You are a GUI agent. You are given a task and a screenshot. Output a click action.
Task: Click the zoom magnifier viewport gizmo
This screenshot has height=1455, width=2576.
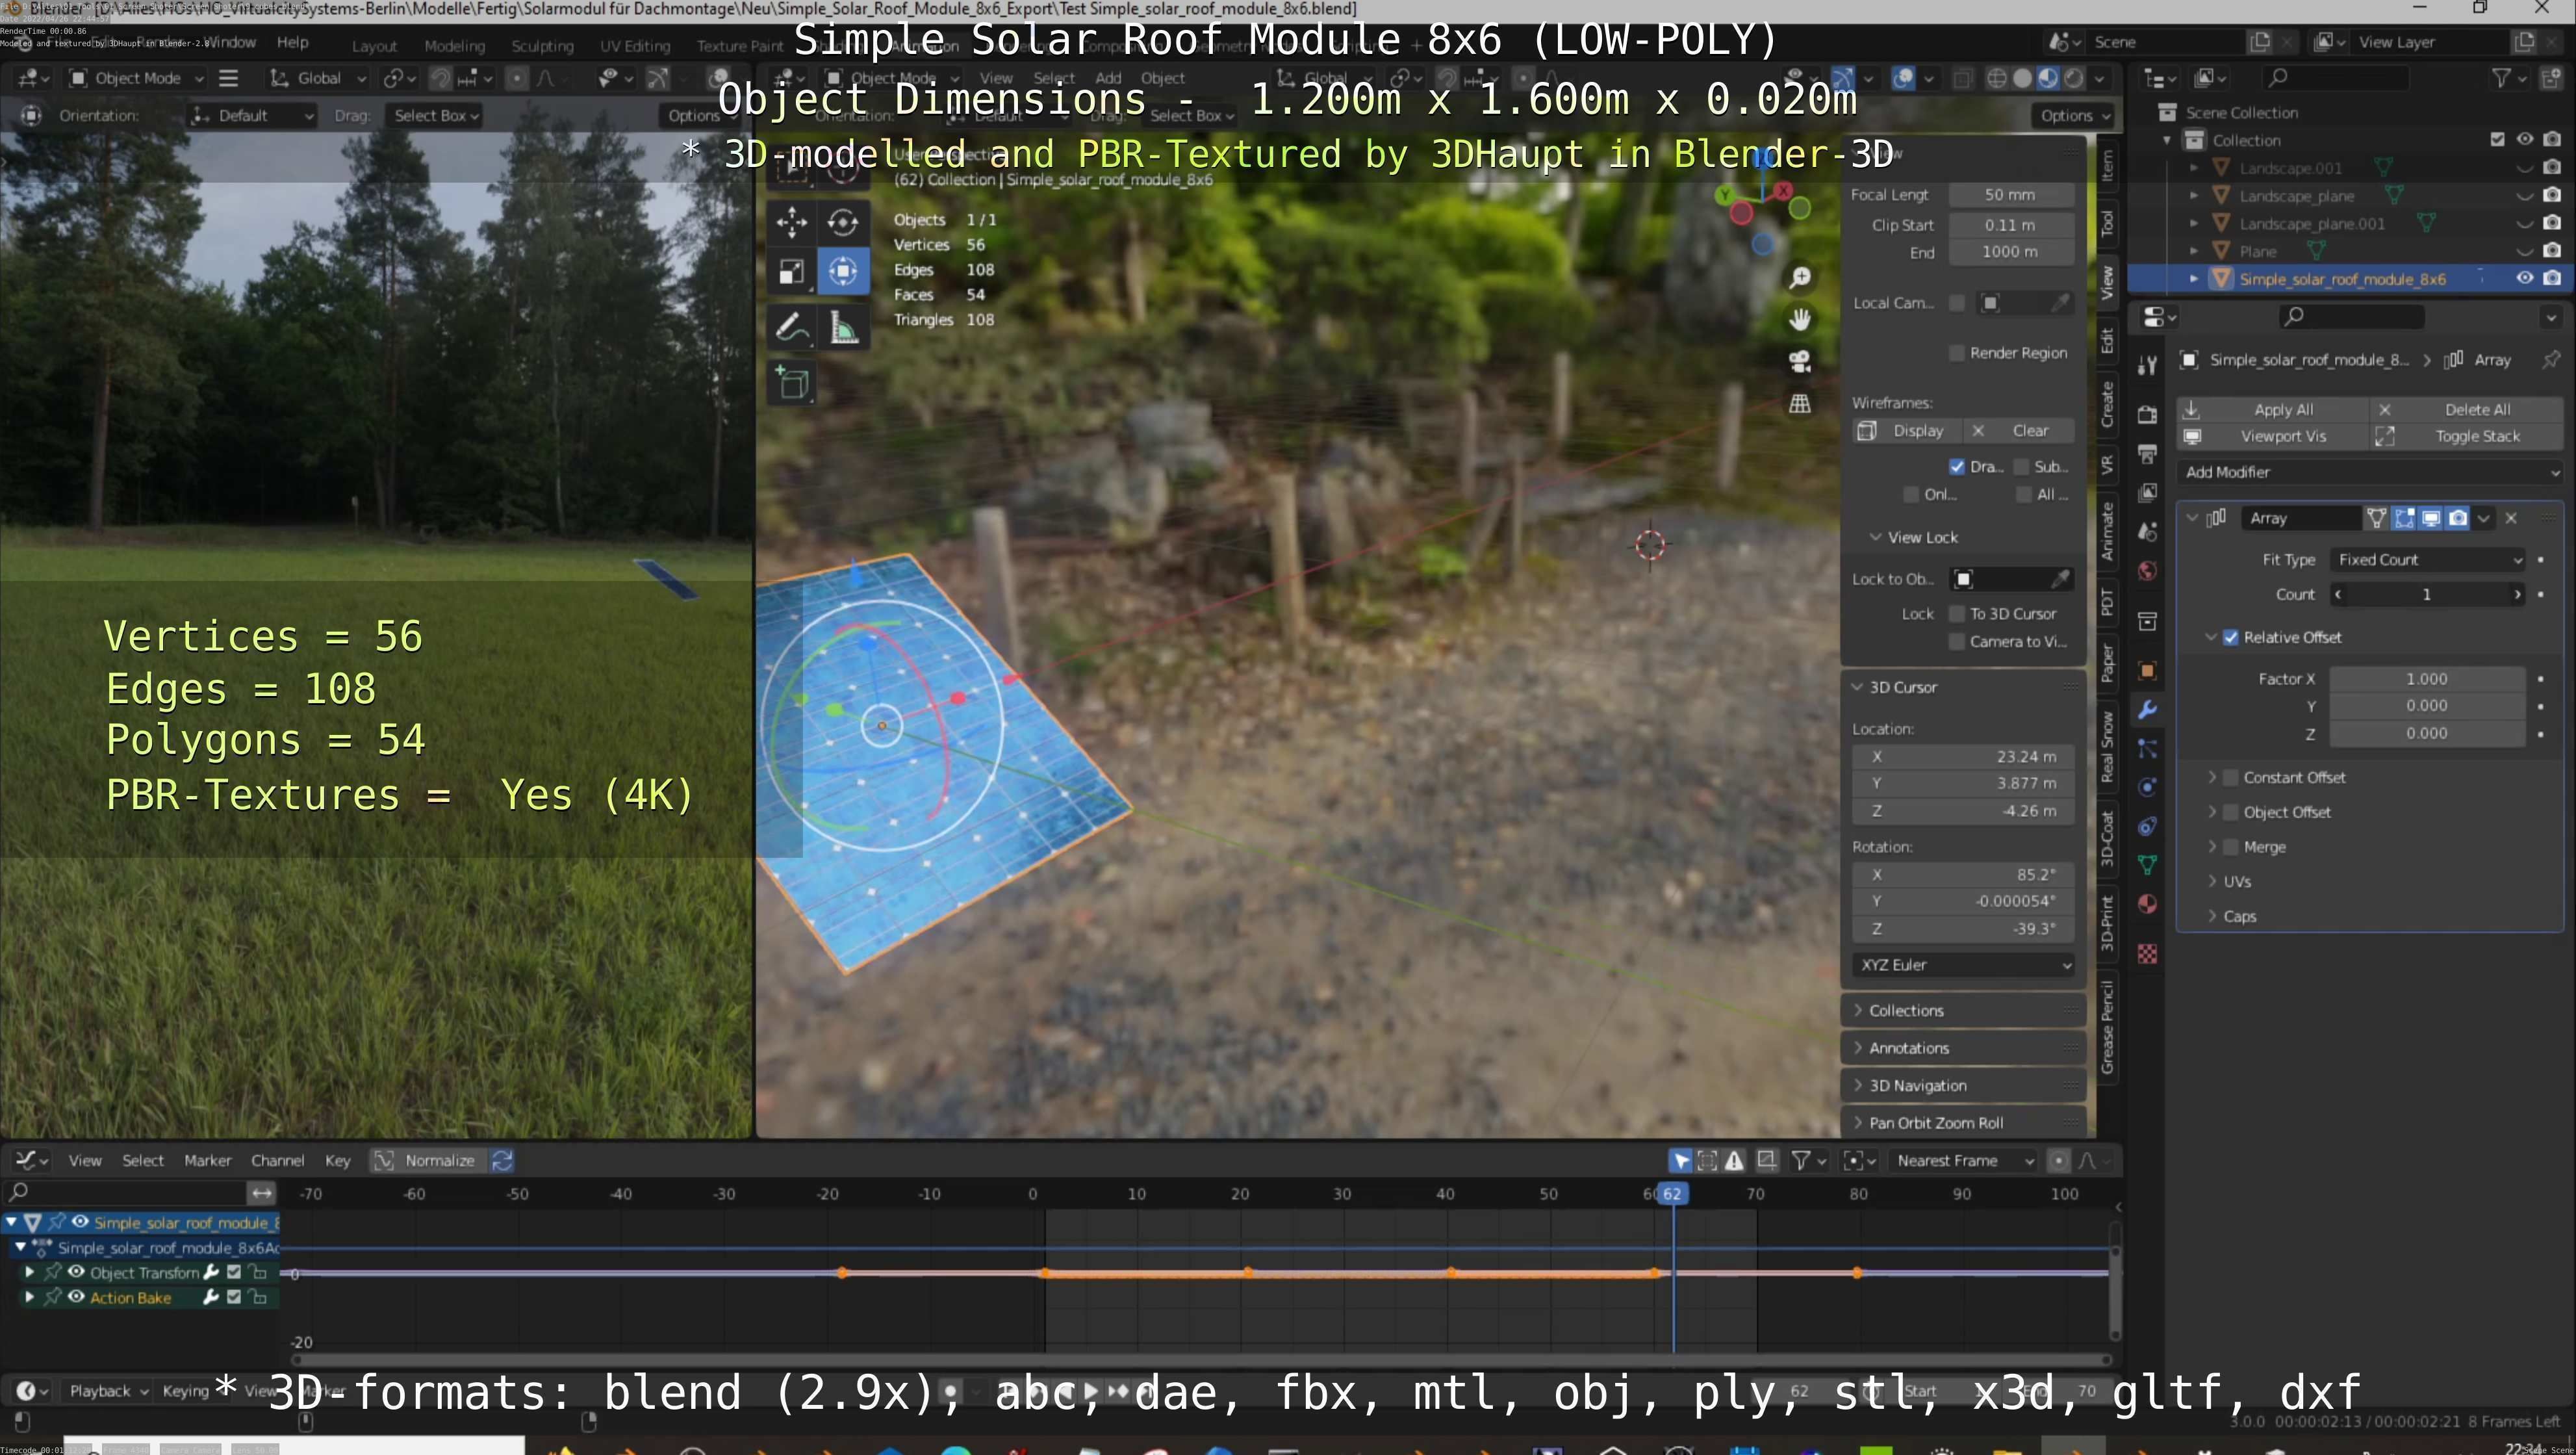(x=1800, y=277)
